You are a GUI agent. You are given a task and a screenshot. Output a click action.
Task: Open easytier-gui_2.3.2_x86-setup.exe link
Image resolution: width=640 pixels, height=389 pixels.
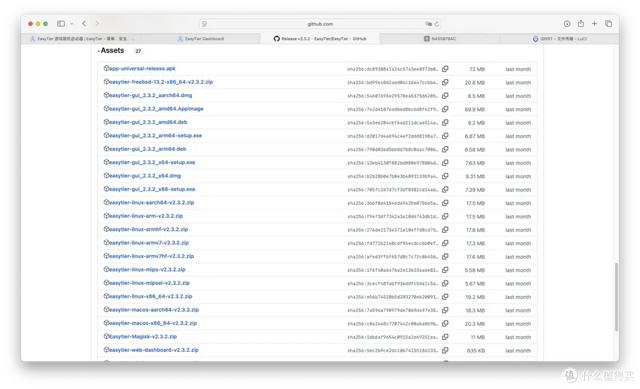tap(151, 189)
